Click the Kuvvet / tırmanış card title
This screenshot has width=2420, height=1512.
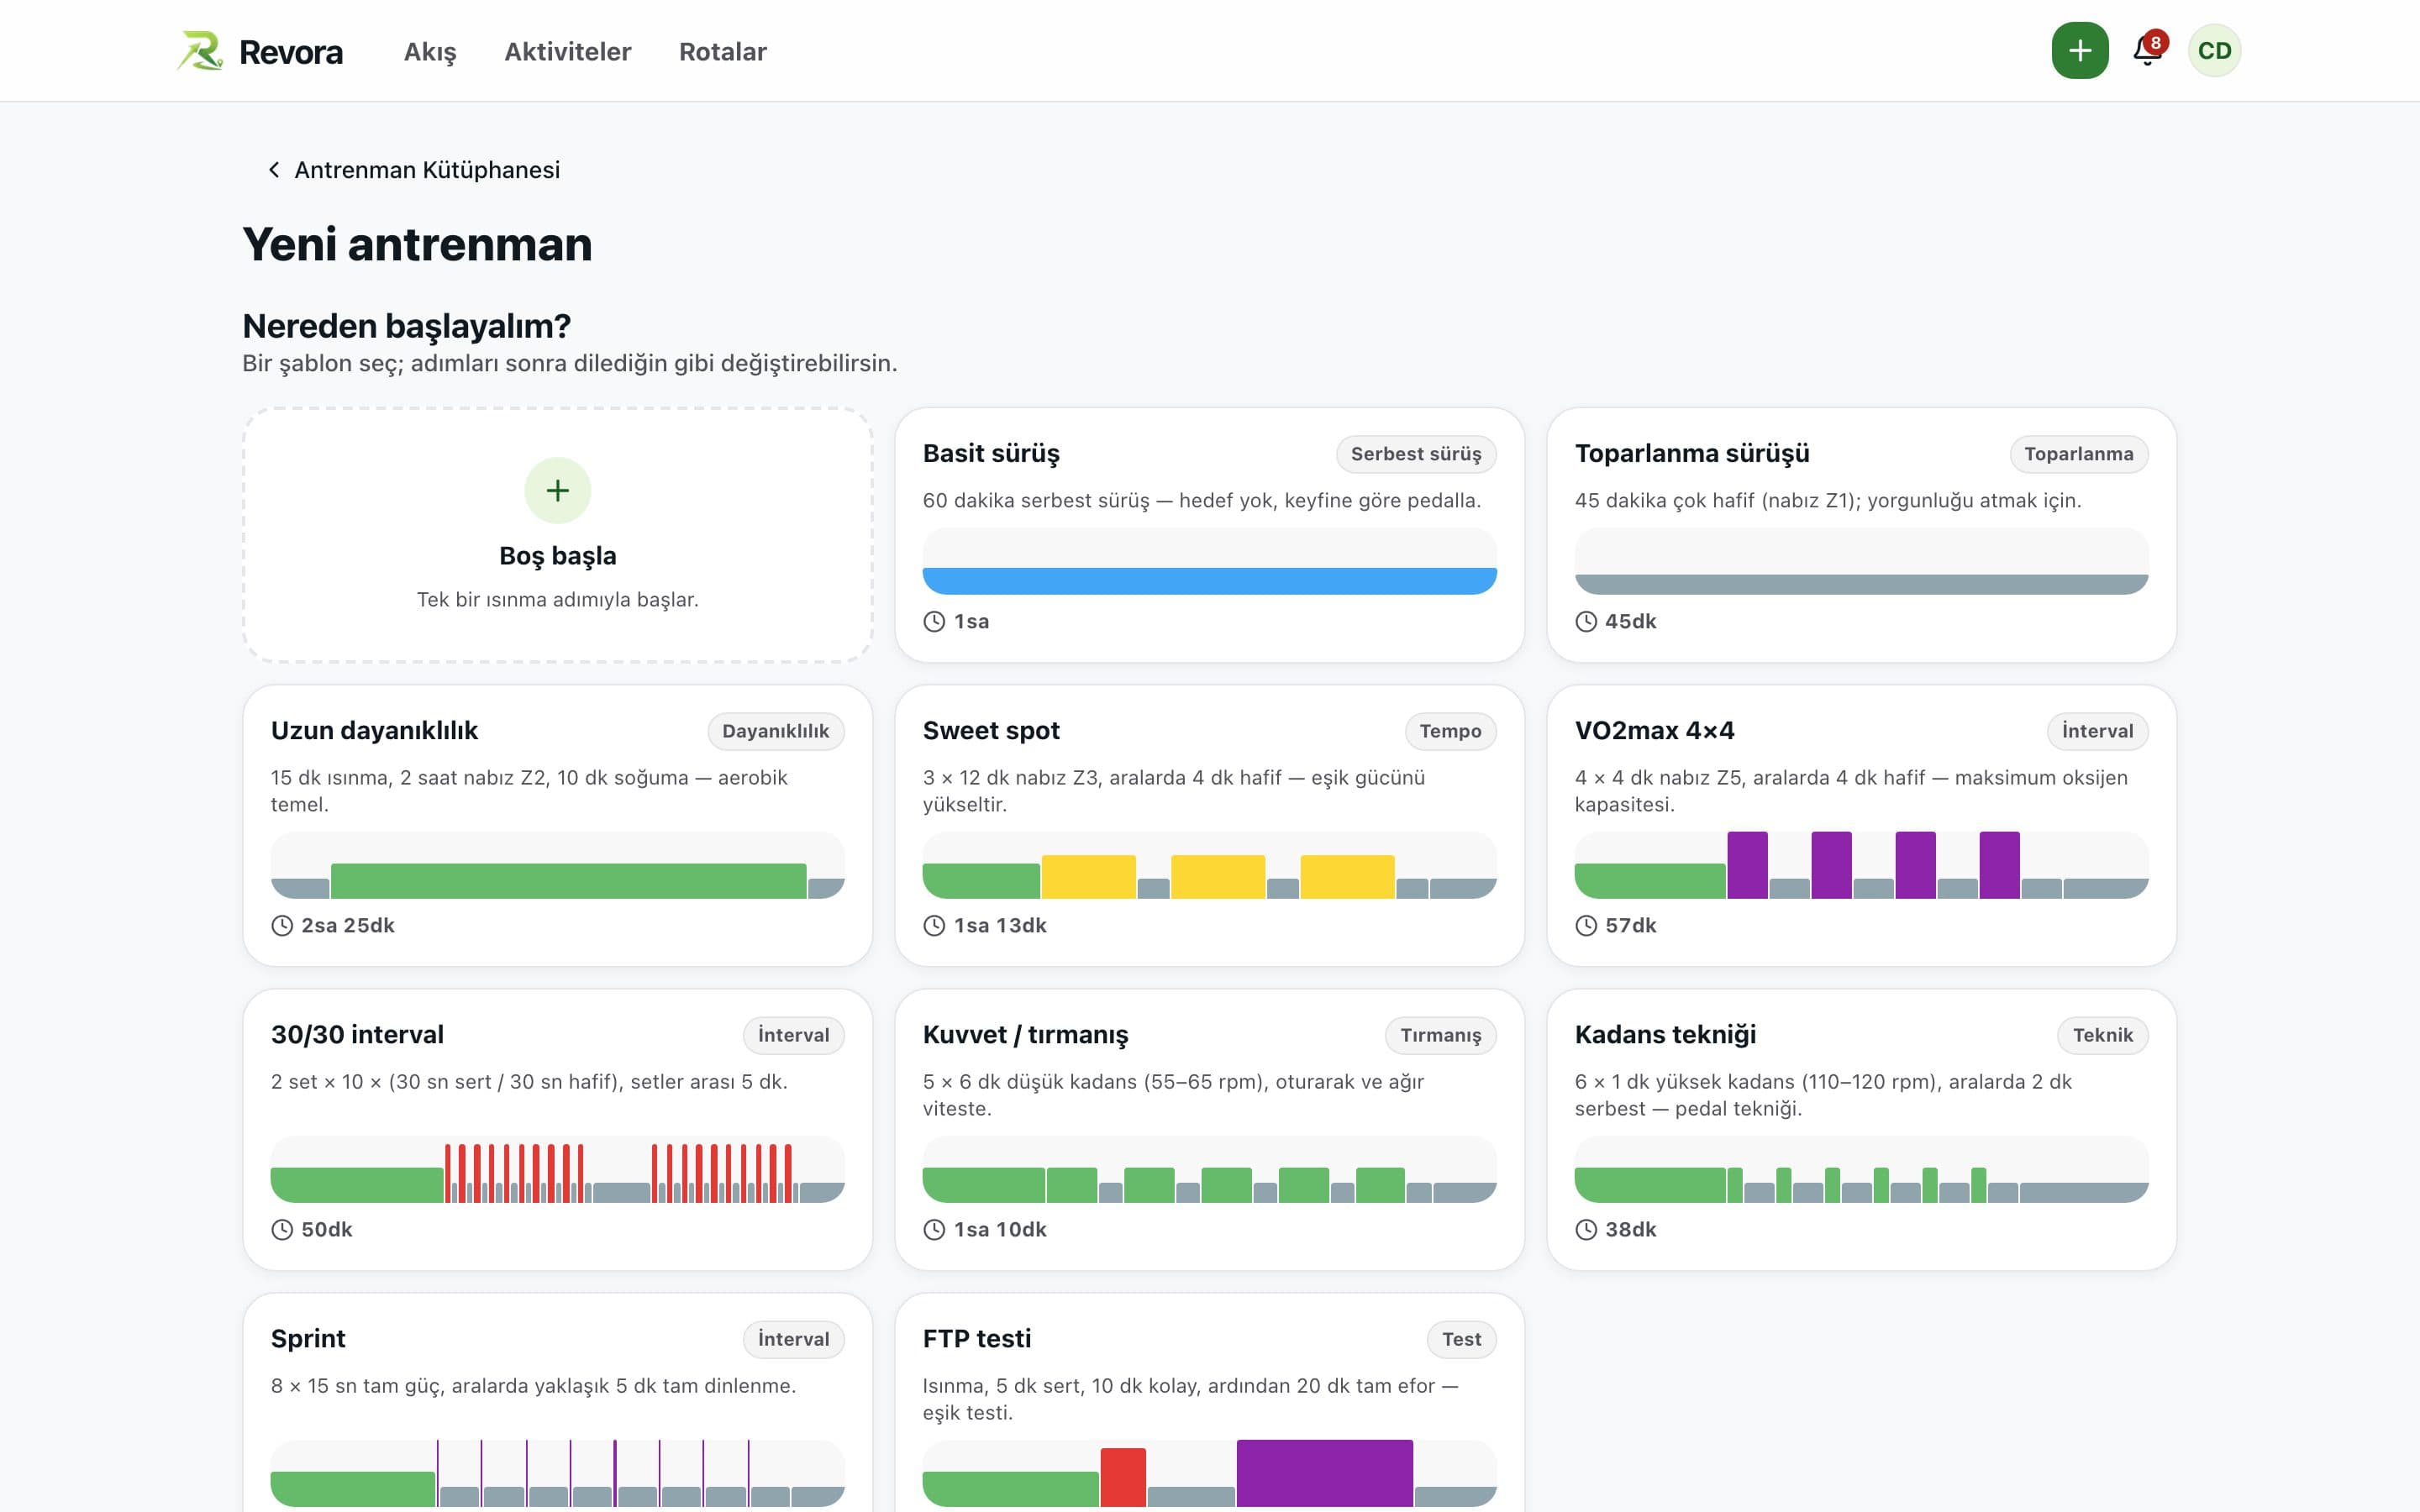[x=1025, y=1034]
